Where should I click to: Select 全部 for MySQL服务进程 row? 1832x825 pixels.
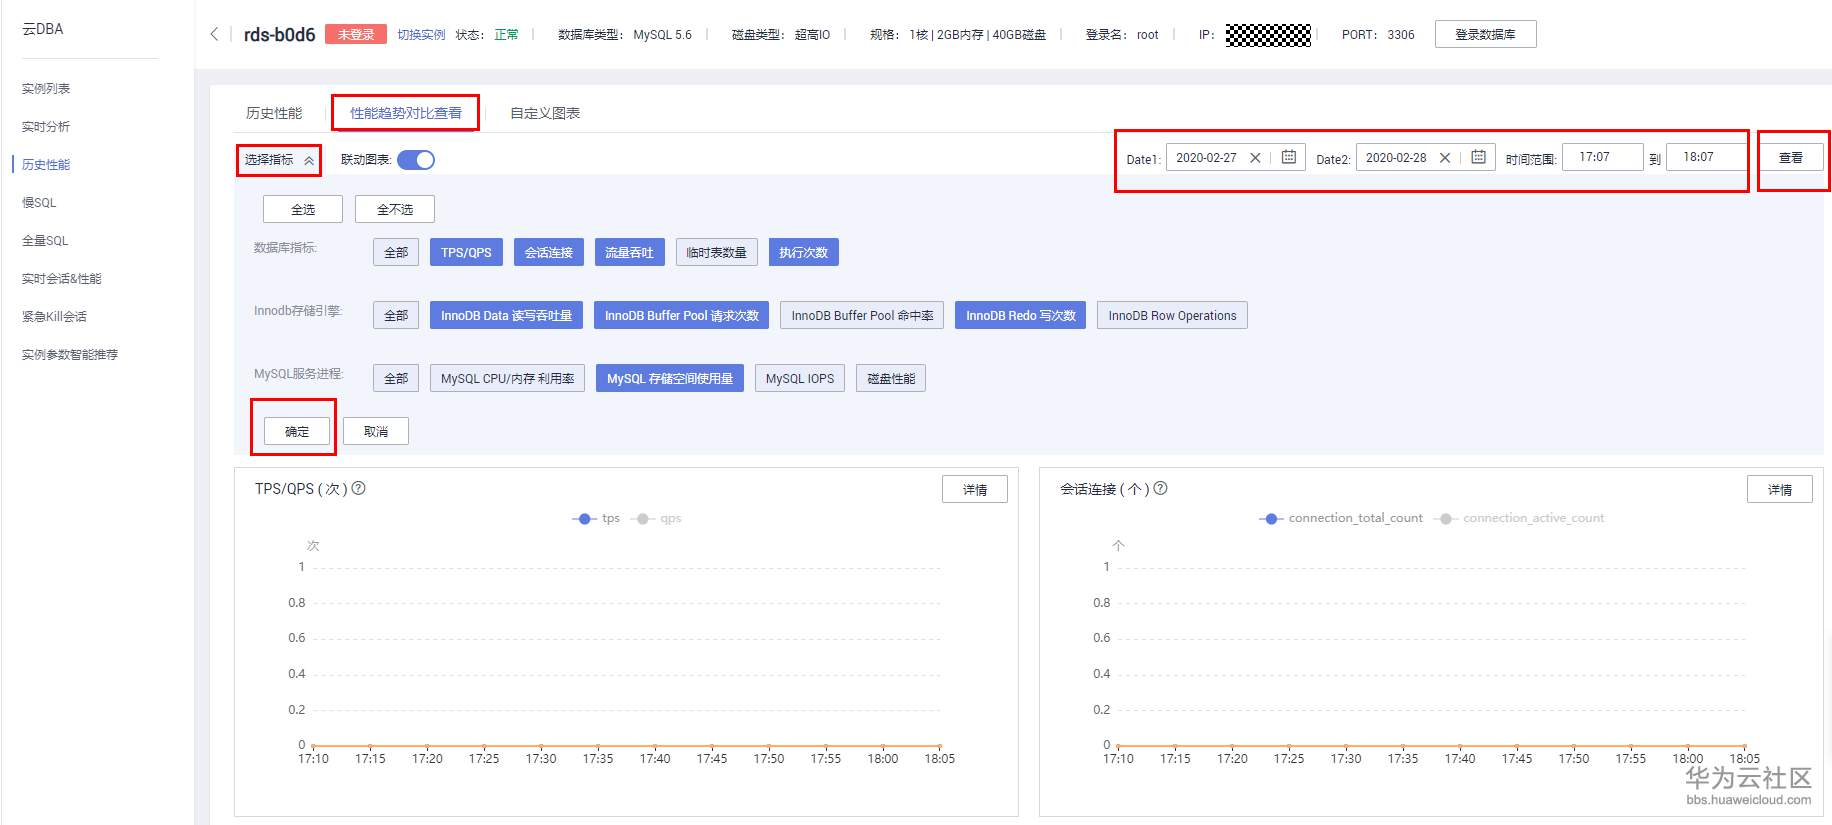coord(396,378)
